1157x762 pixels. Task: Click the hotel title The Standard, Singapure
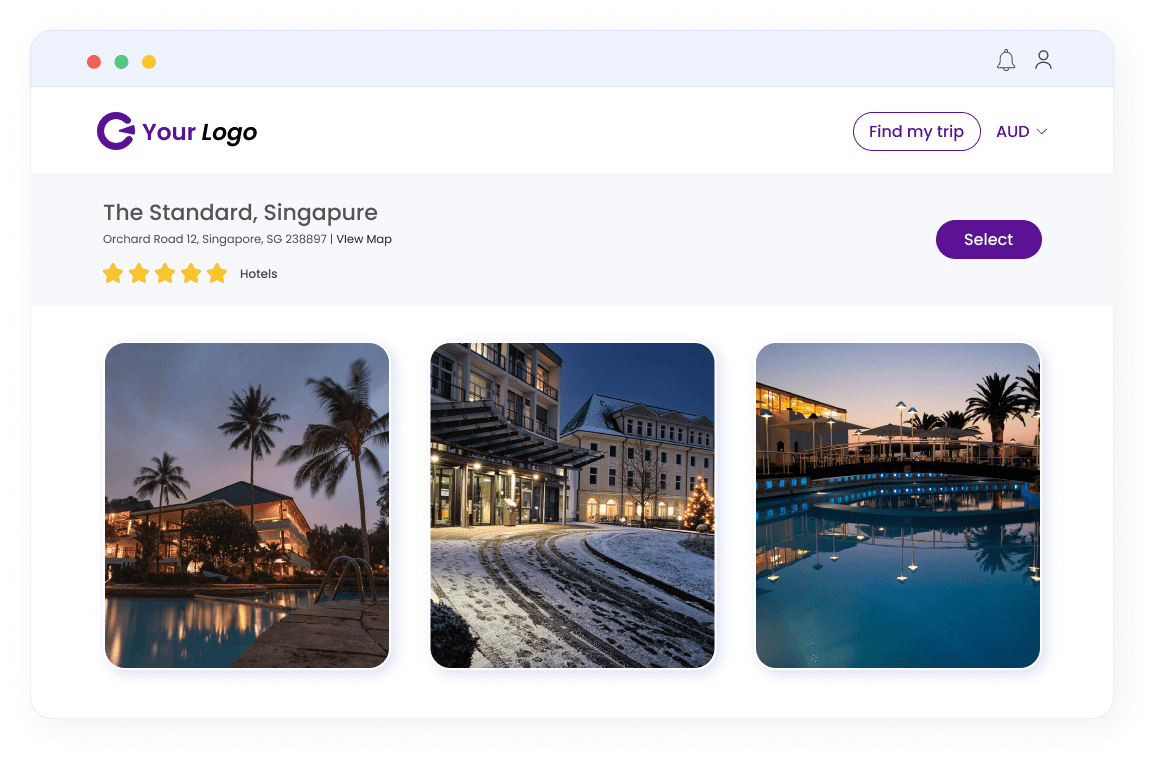click(240, 212)
